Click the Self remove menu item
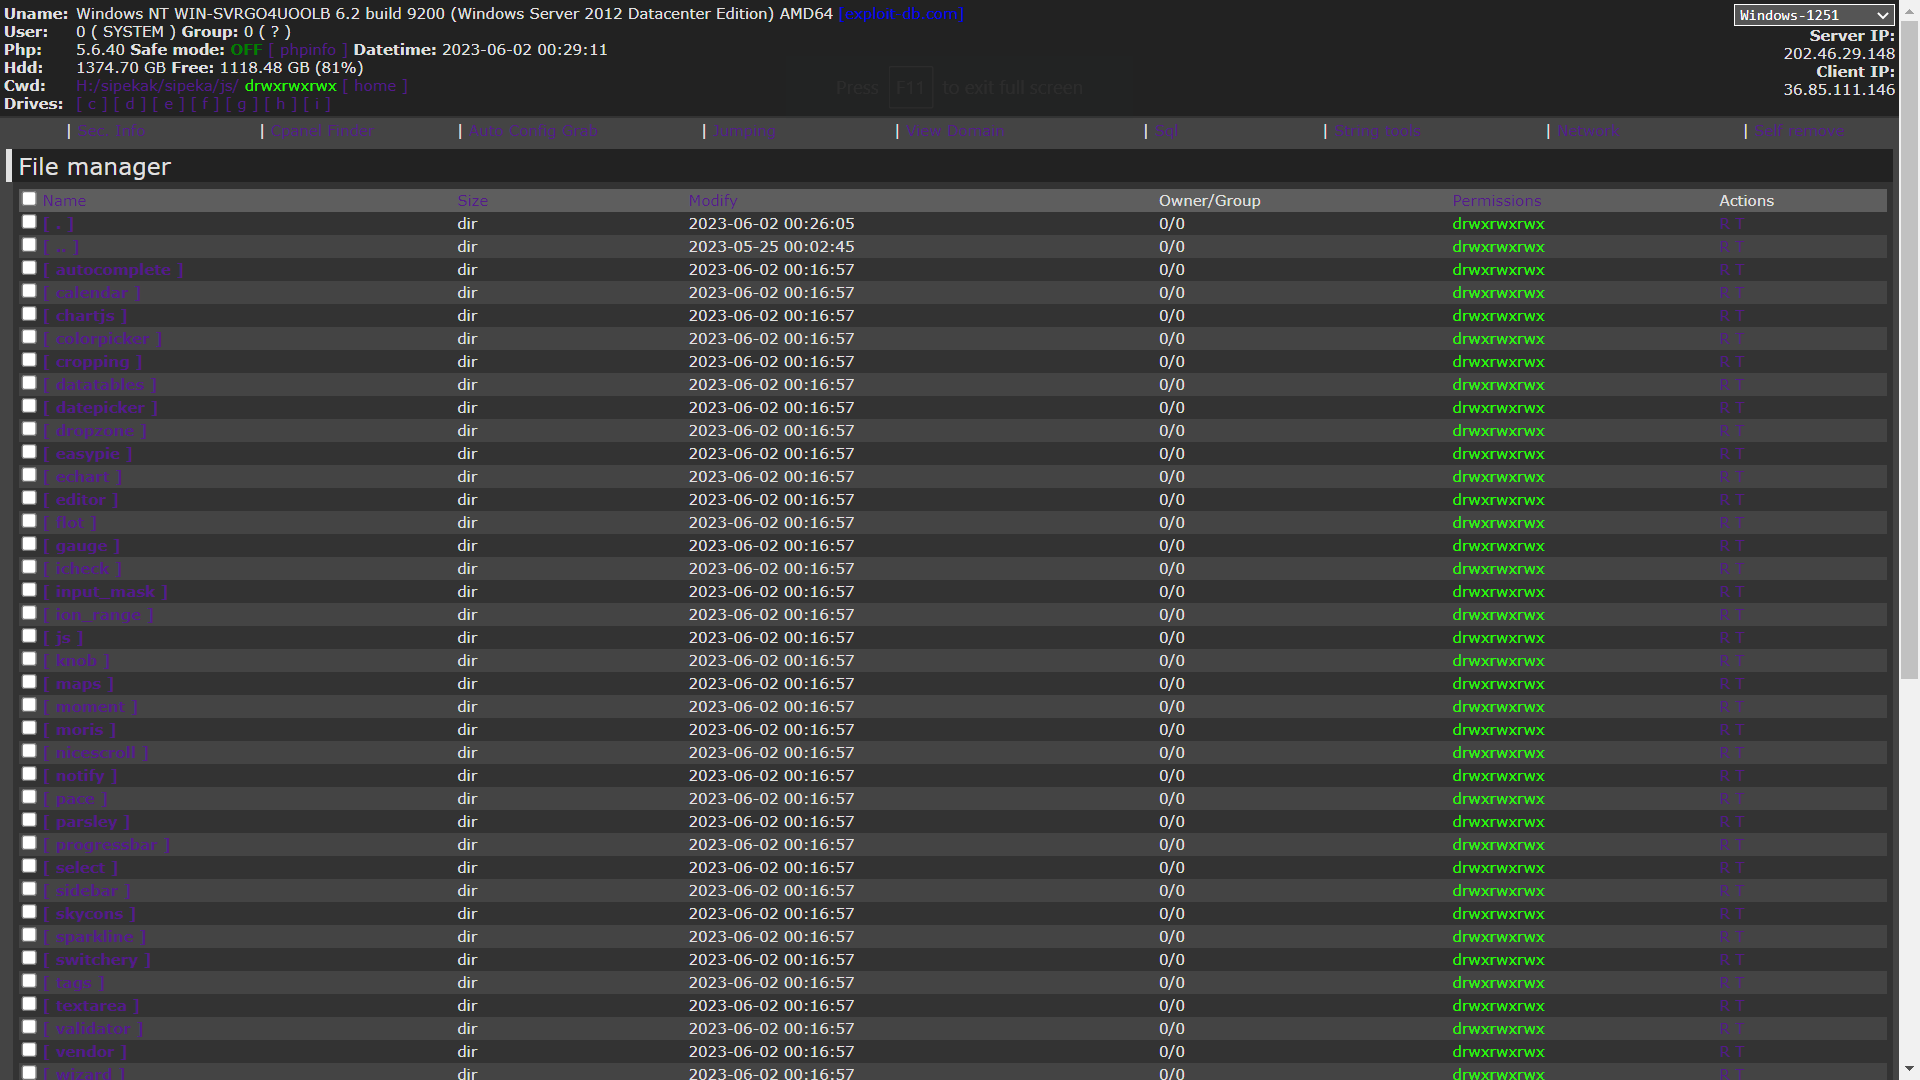1920x1080 pixels. (x=1799, y=131)
